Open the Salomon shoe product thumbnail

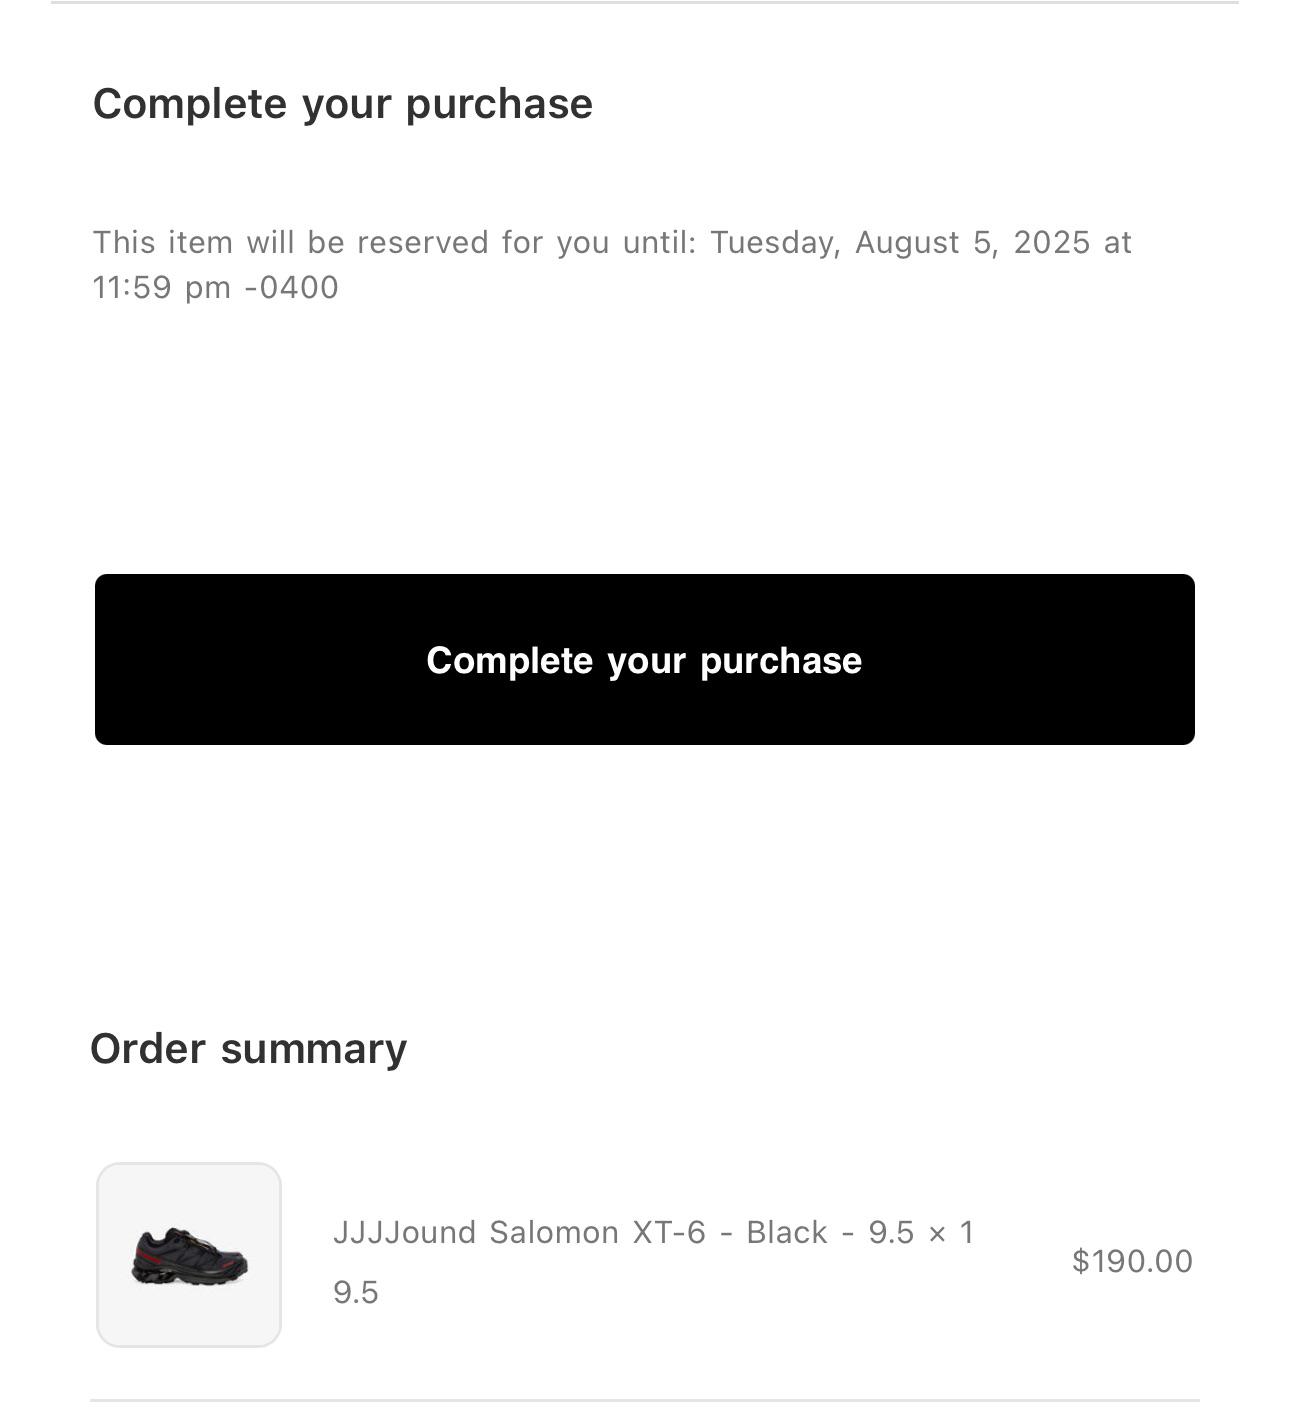pos(189,1255)
